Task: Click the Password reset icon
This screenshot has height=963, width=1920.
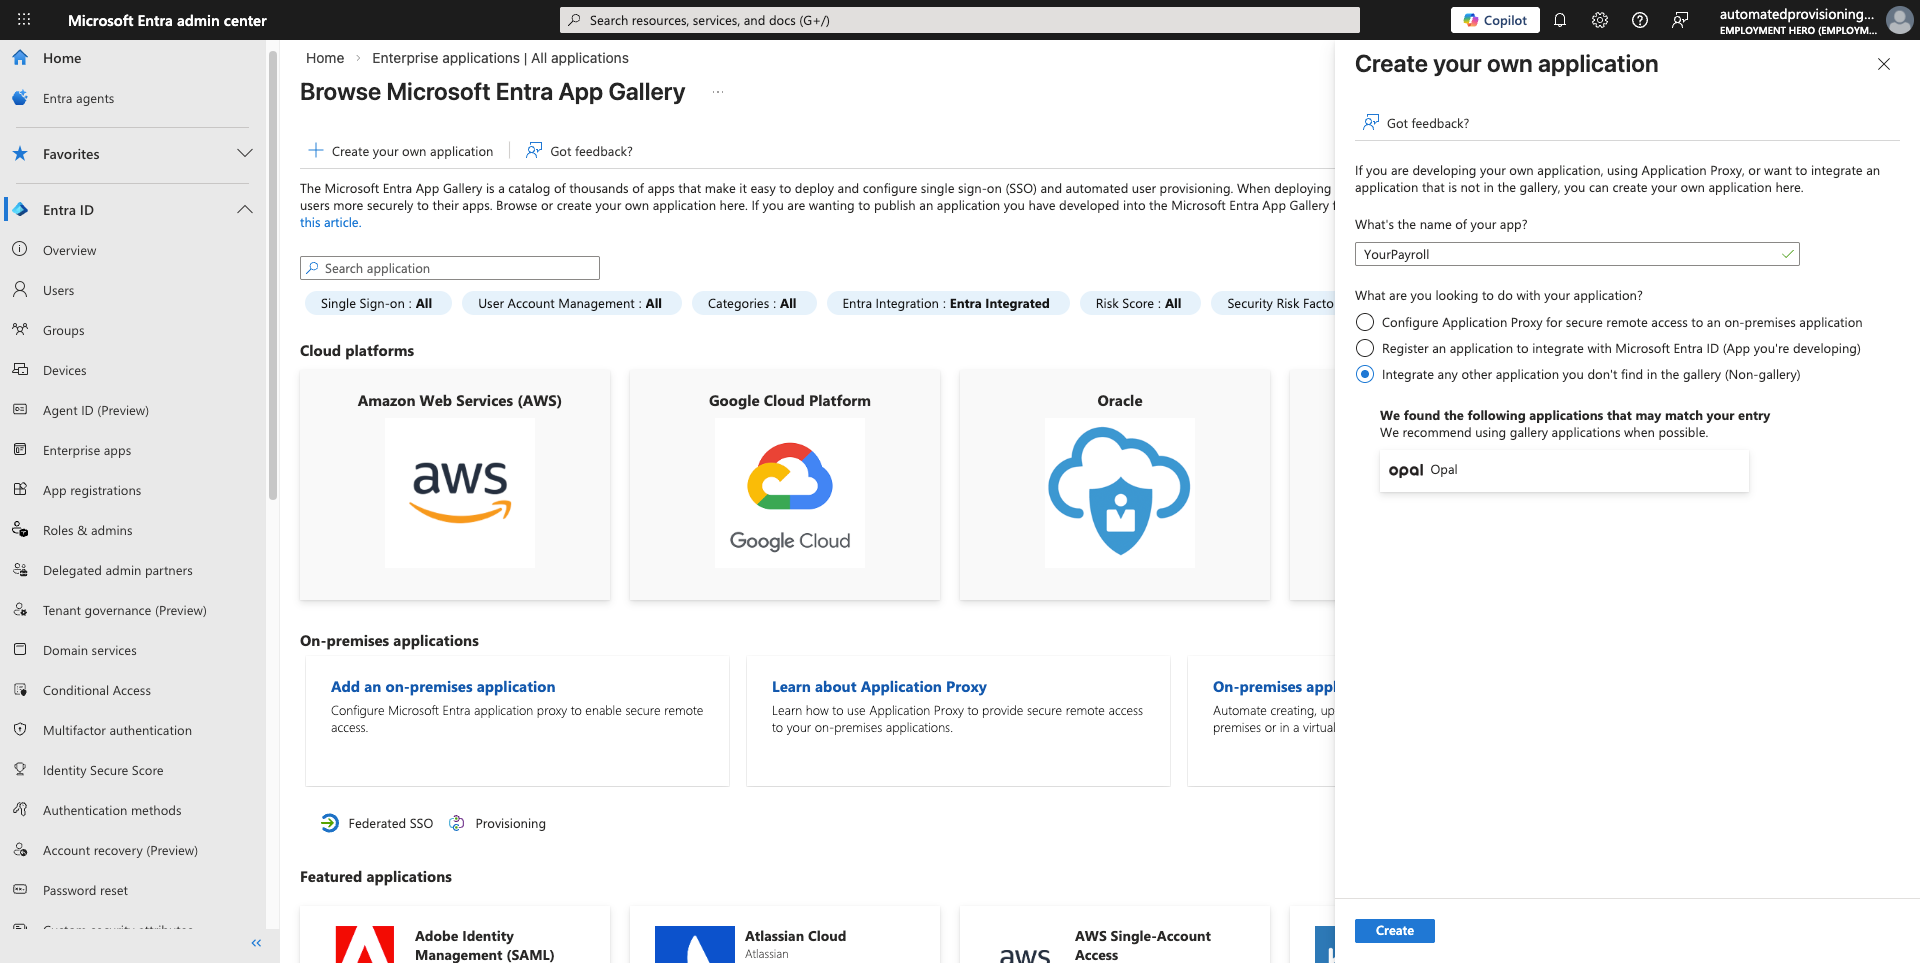Action: point(20,889)
